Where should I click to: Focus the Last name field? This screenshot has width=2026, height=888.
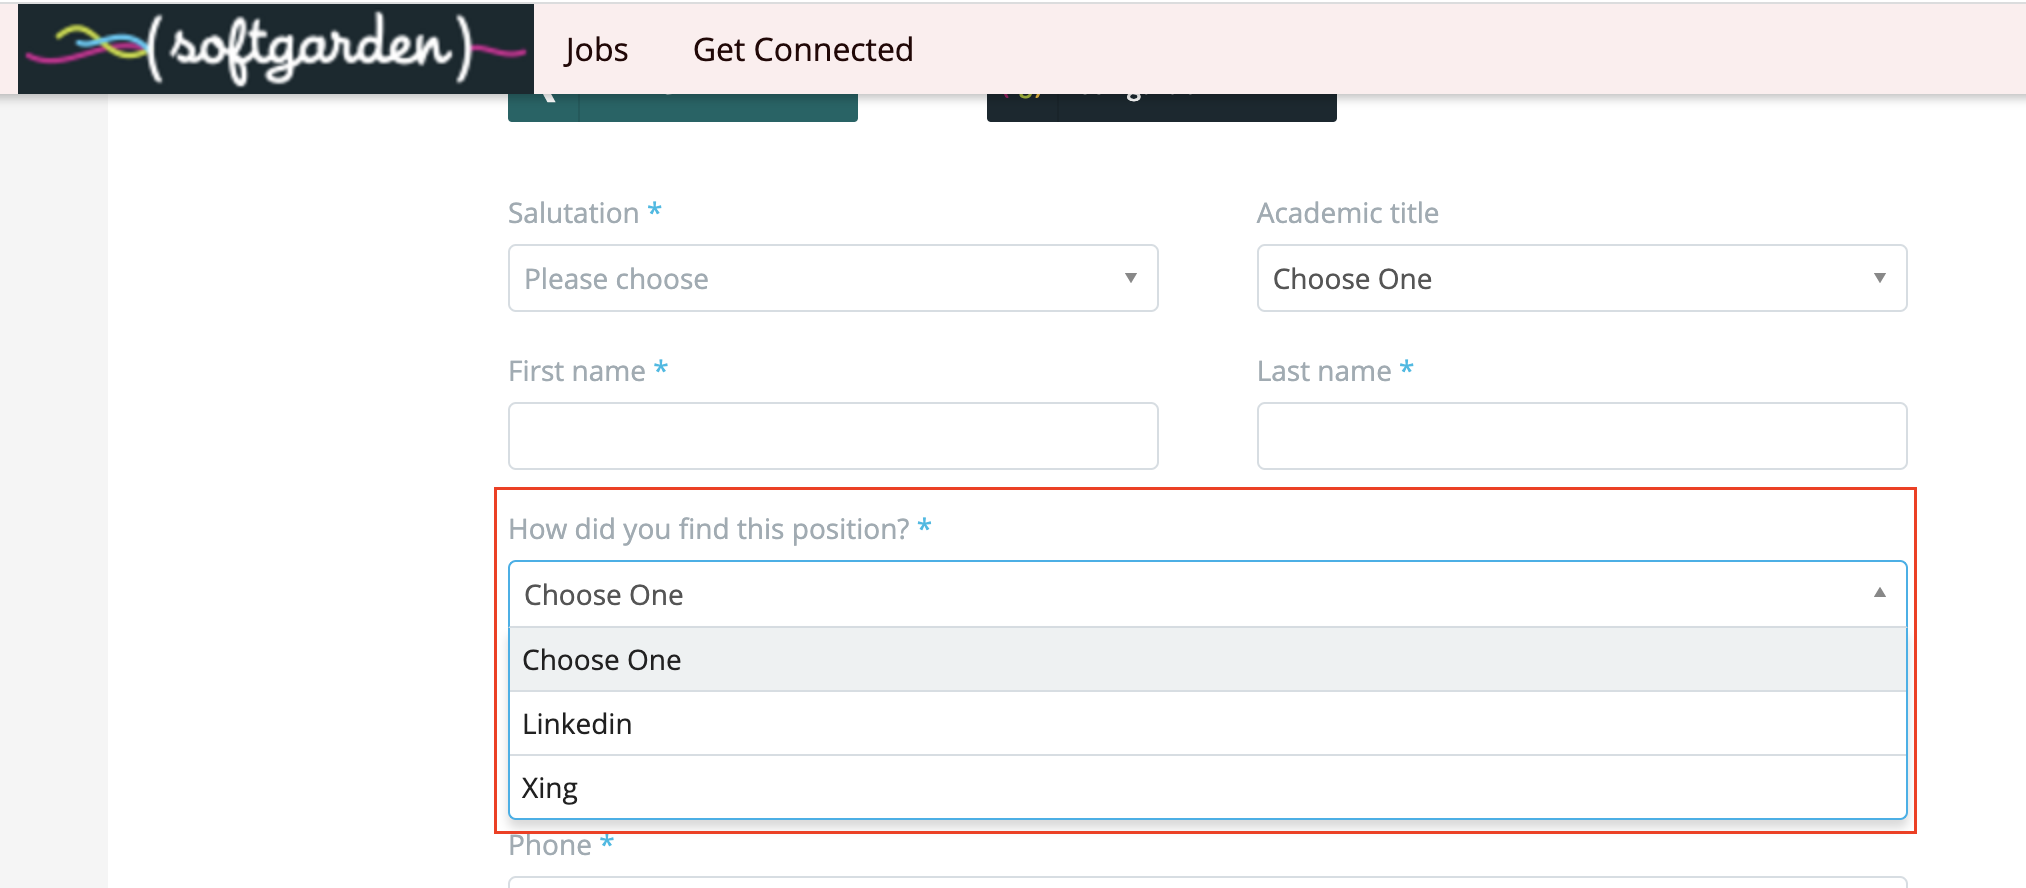pyautogui.click(x=1582, y=436)
